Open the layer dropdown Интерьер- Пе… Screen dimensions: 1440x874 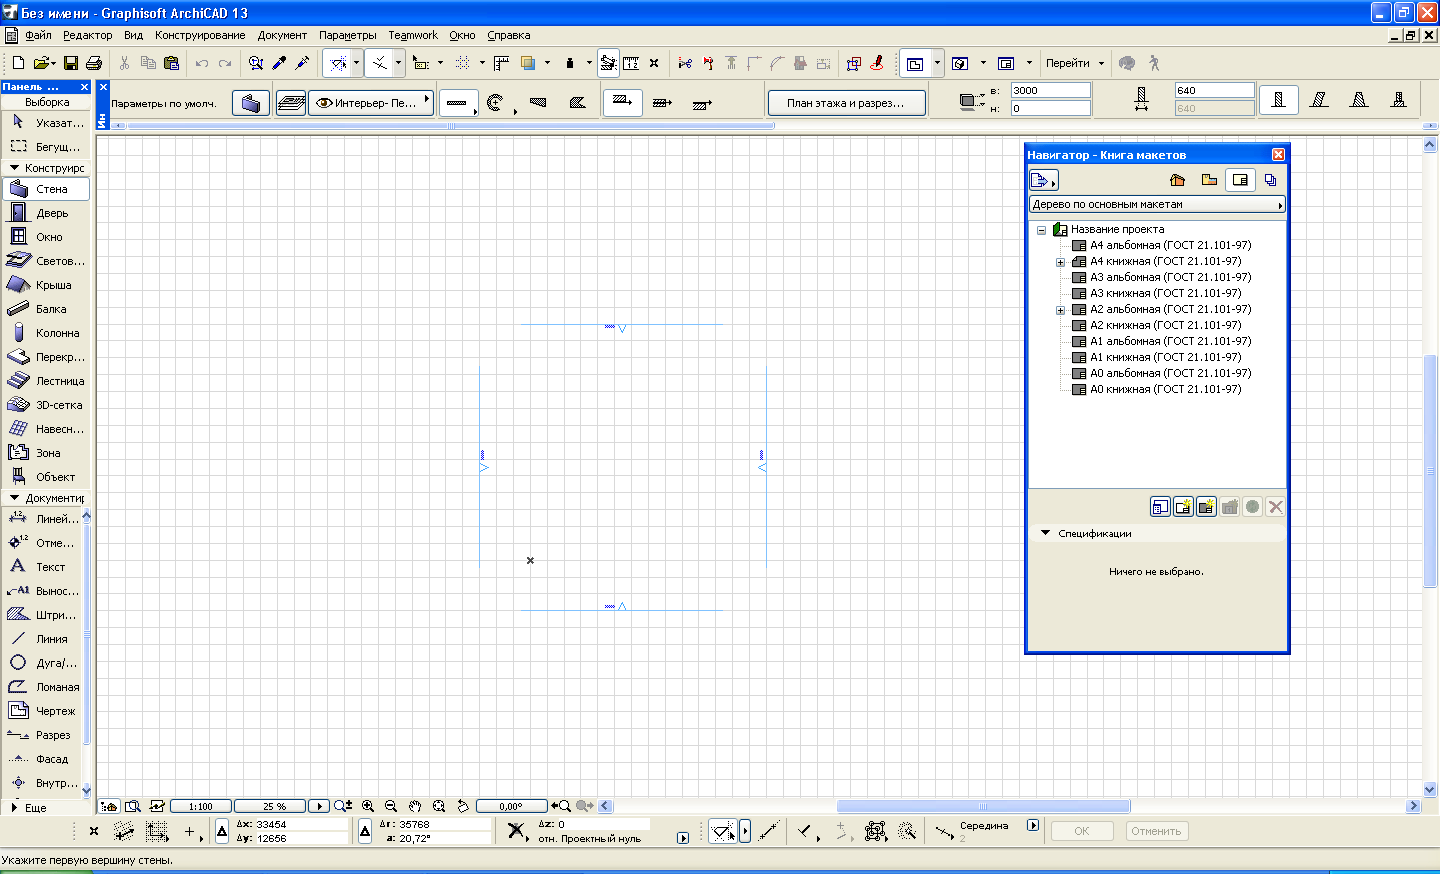click(x=371, y=103)
